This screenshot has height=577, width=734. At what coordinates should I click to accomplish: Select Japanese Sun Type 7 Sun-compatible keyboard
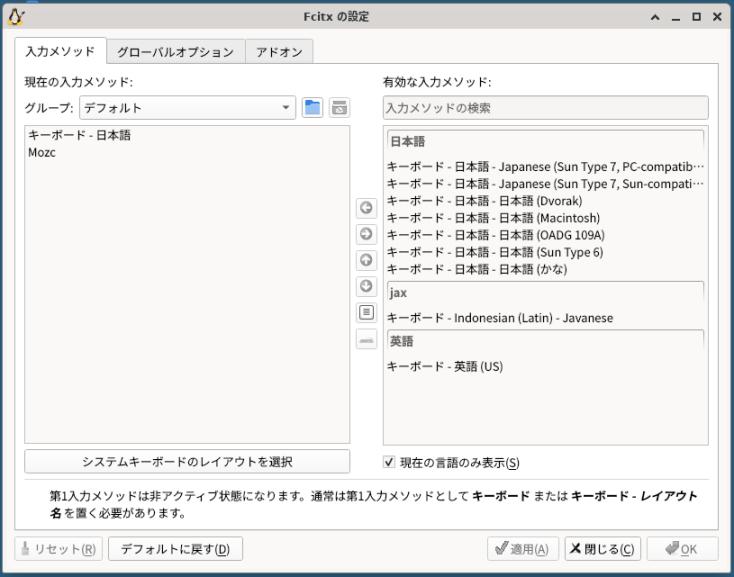545,184
